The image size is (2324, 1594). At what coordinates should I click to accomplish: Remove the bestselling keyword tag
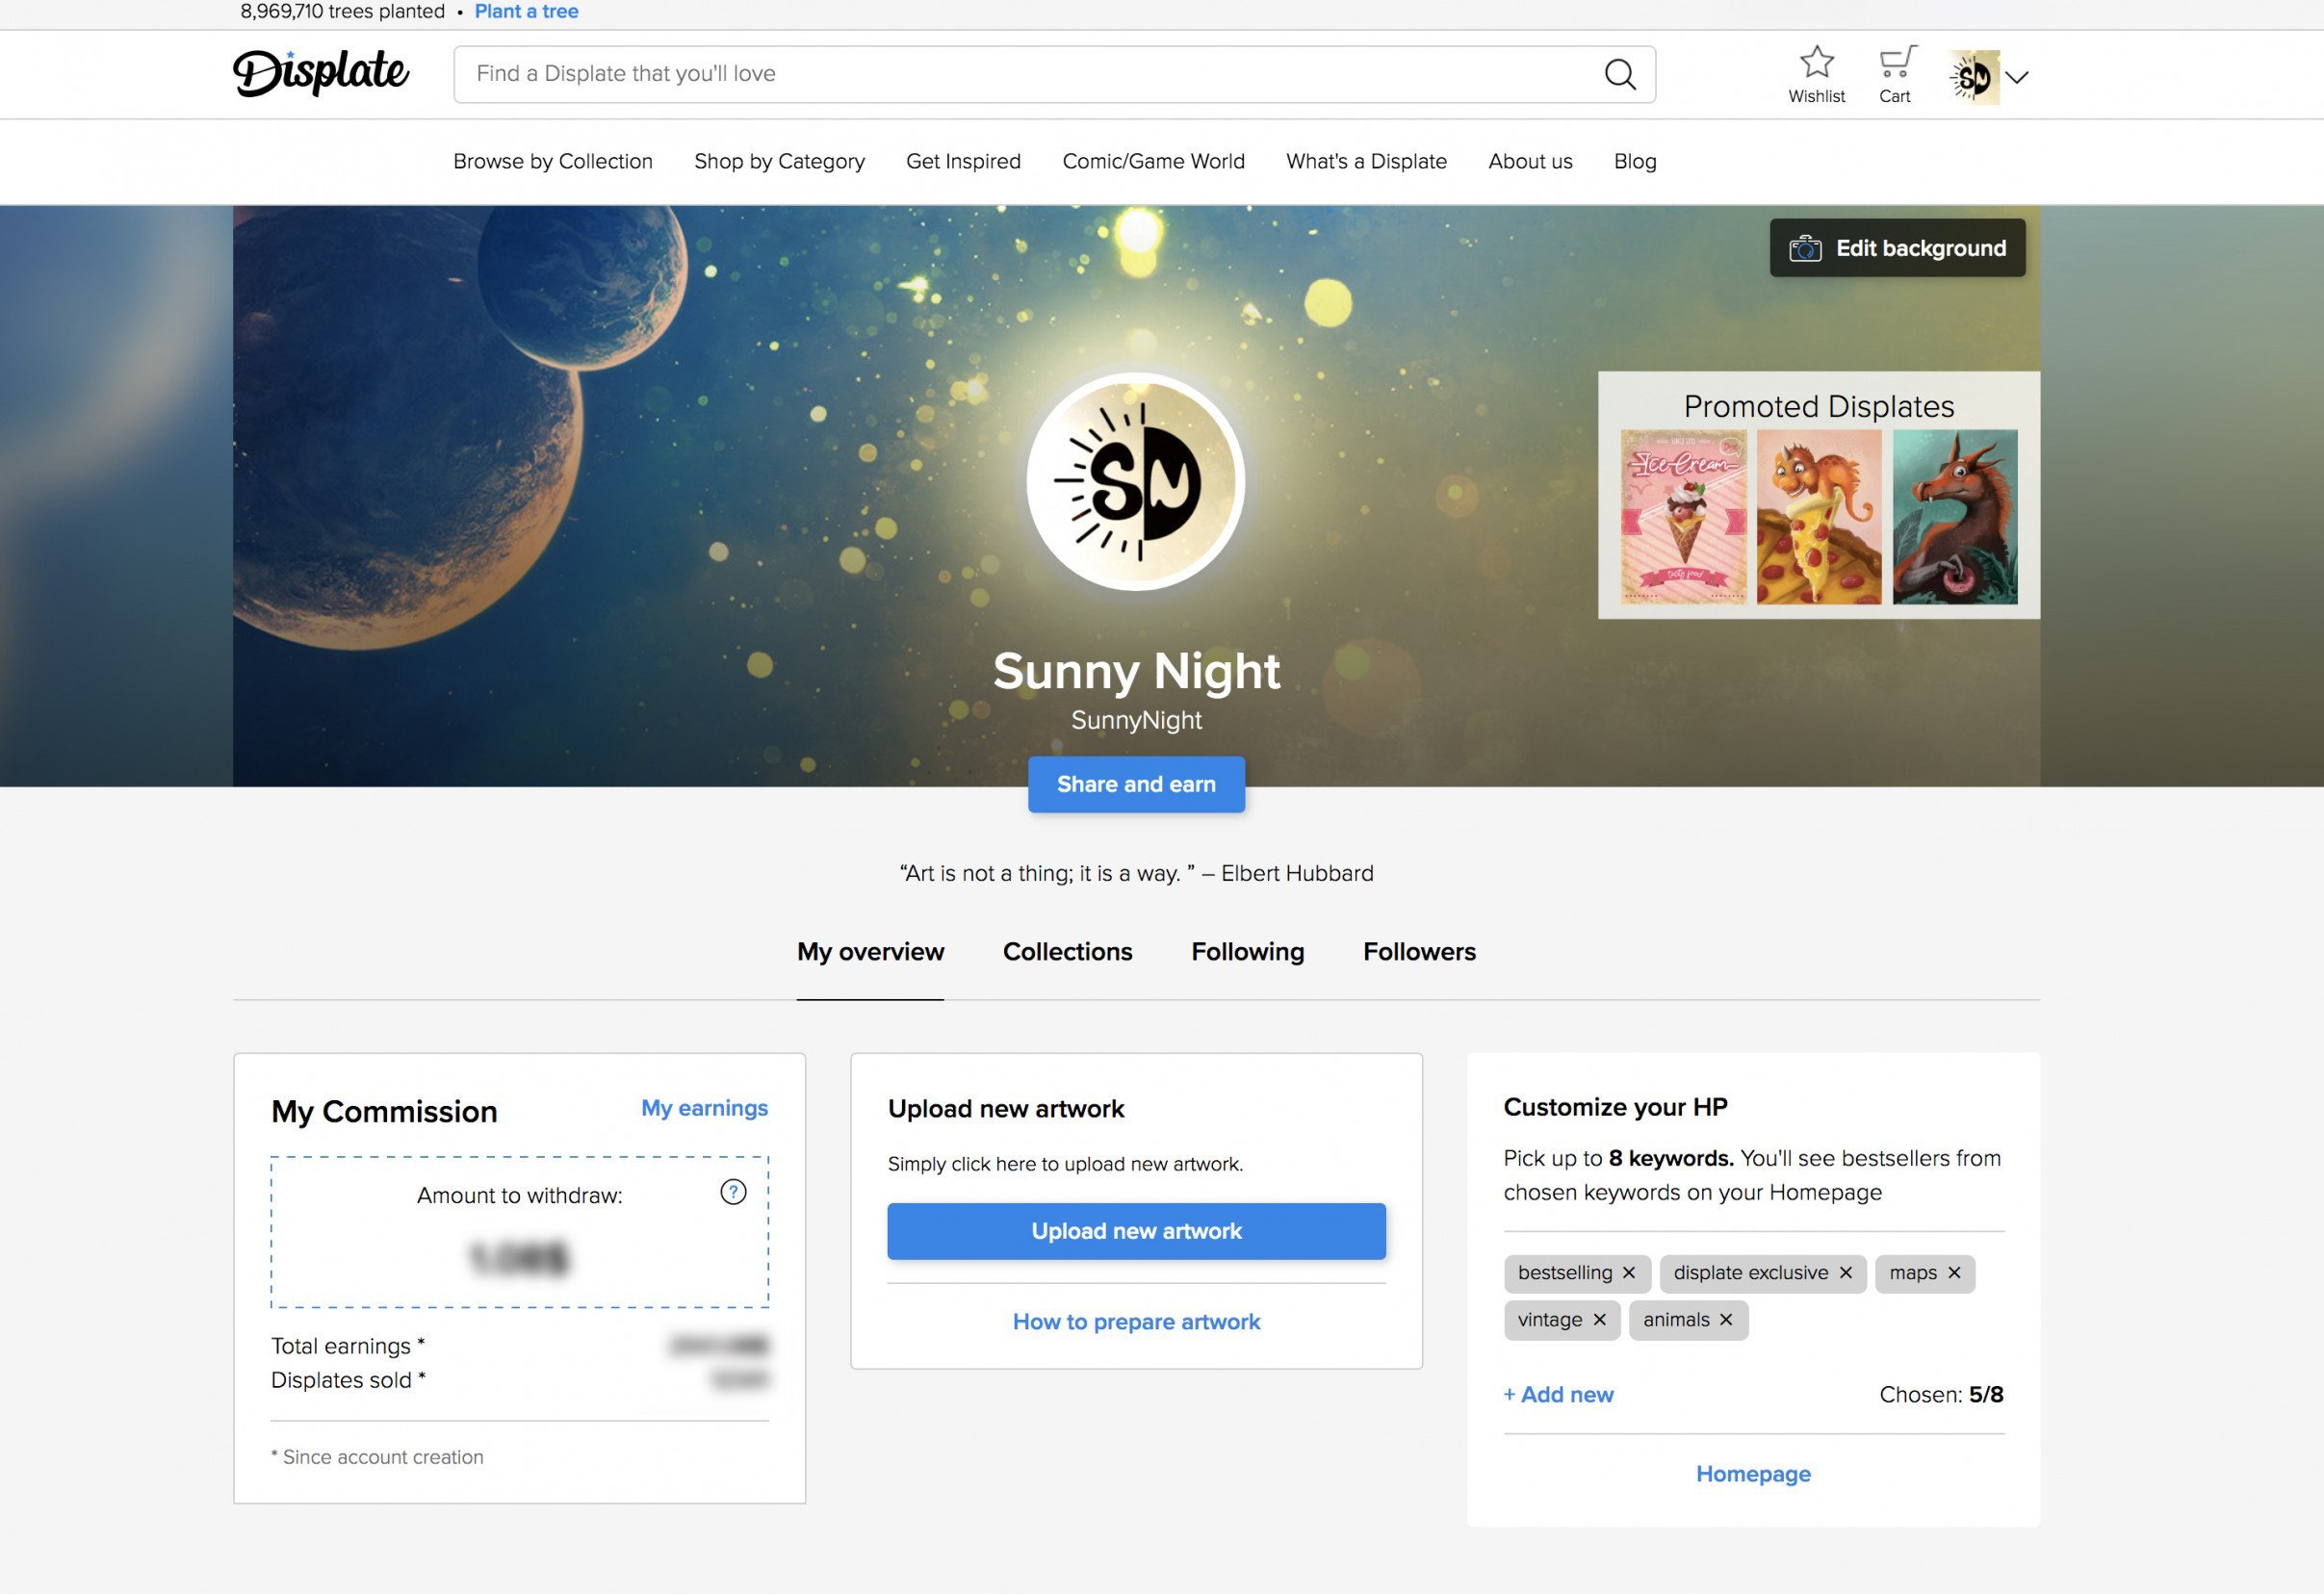pos(1629,1273)
